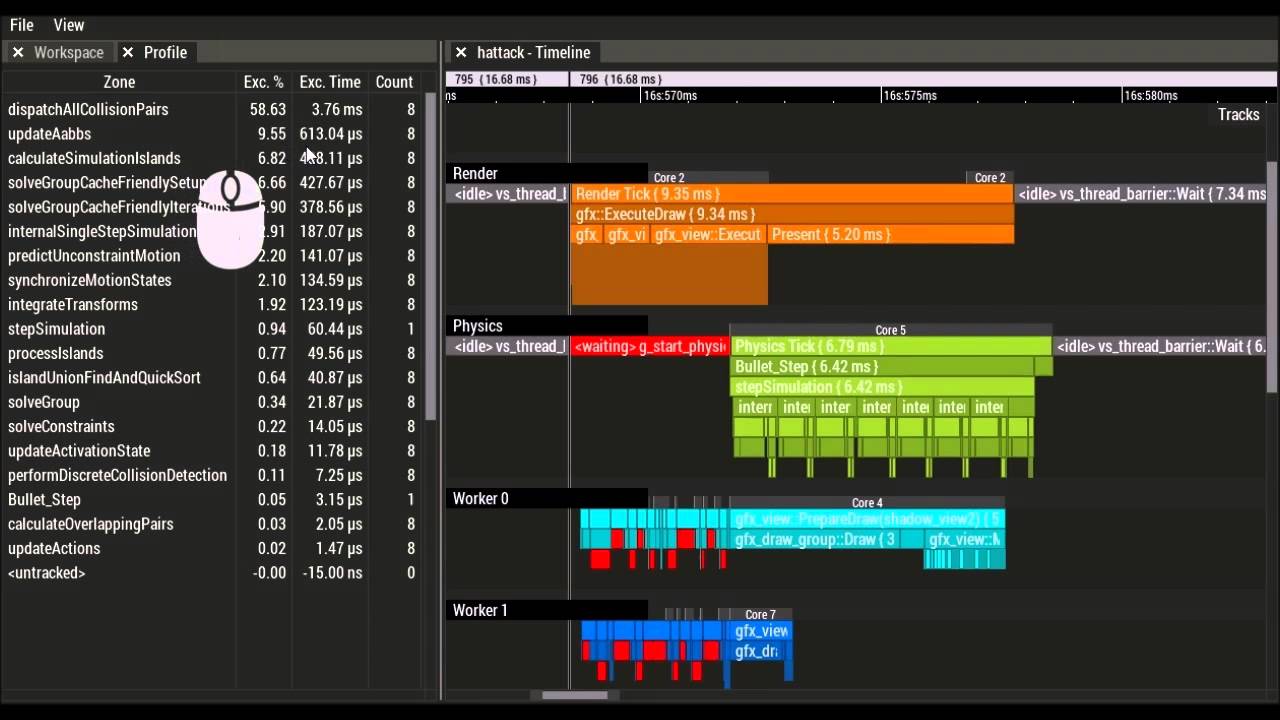Click the Render Tick block in timeline

click(792, 194)
